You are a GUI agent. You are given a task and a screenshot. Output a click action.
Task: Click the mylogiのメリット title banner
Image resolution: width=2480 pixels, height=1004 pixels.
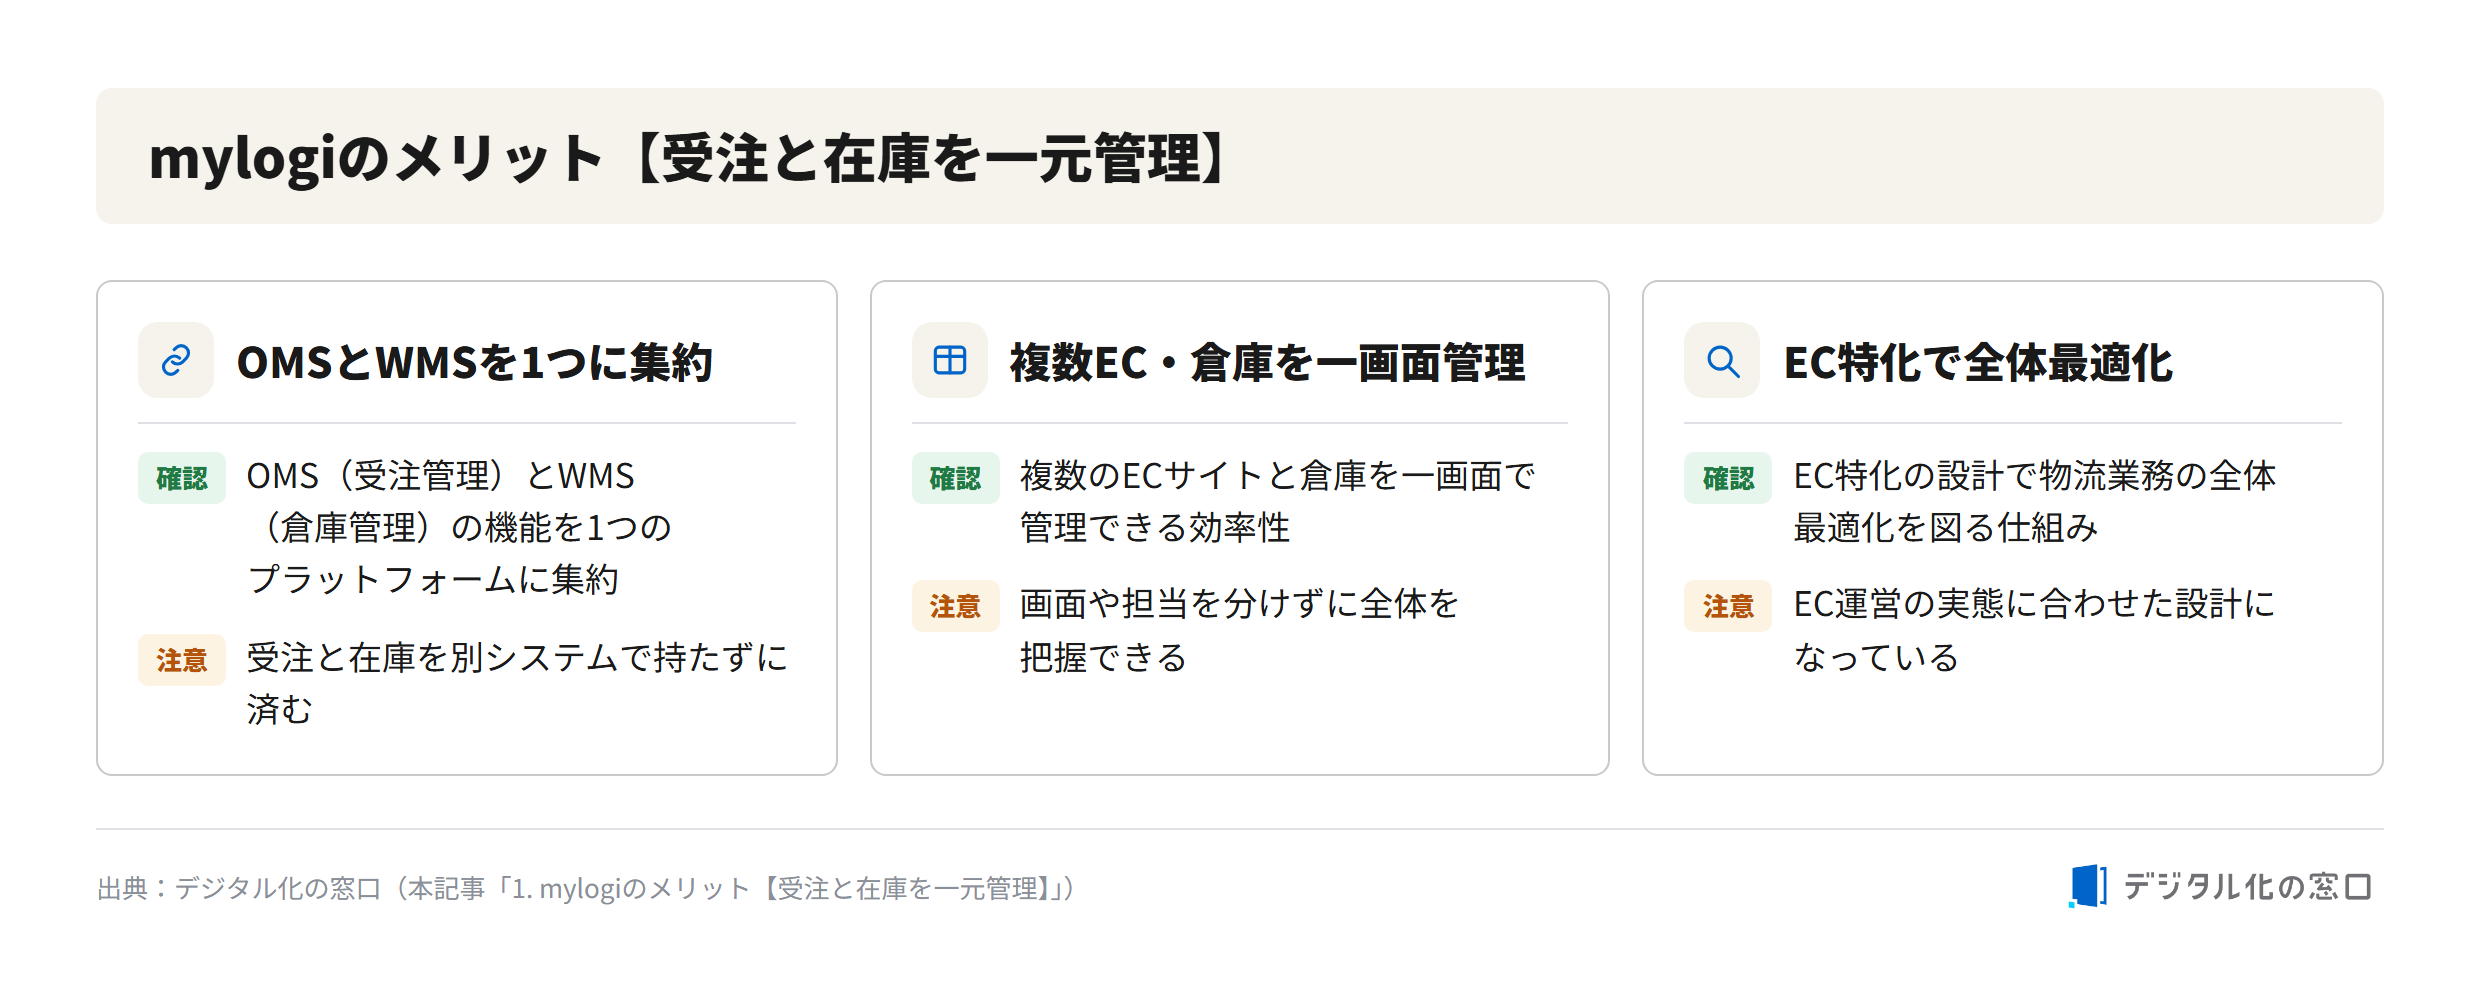[x=1240, y=156]
